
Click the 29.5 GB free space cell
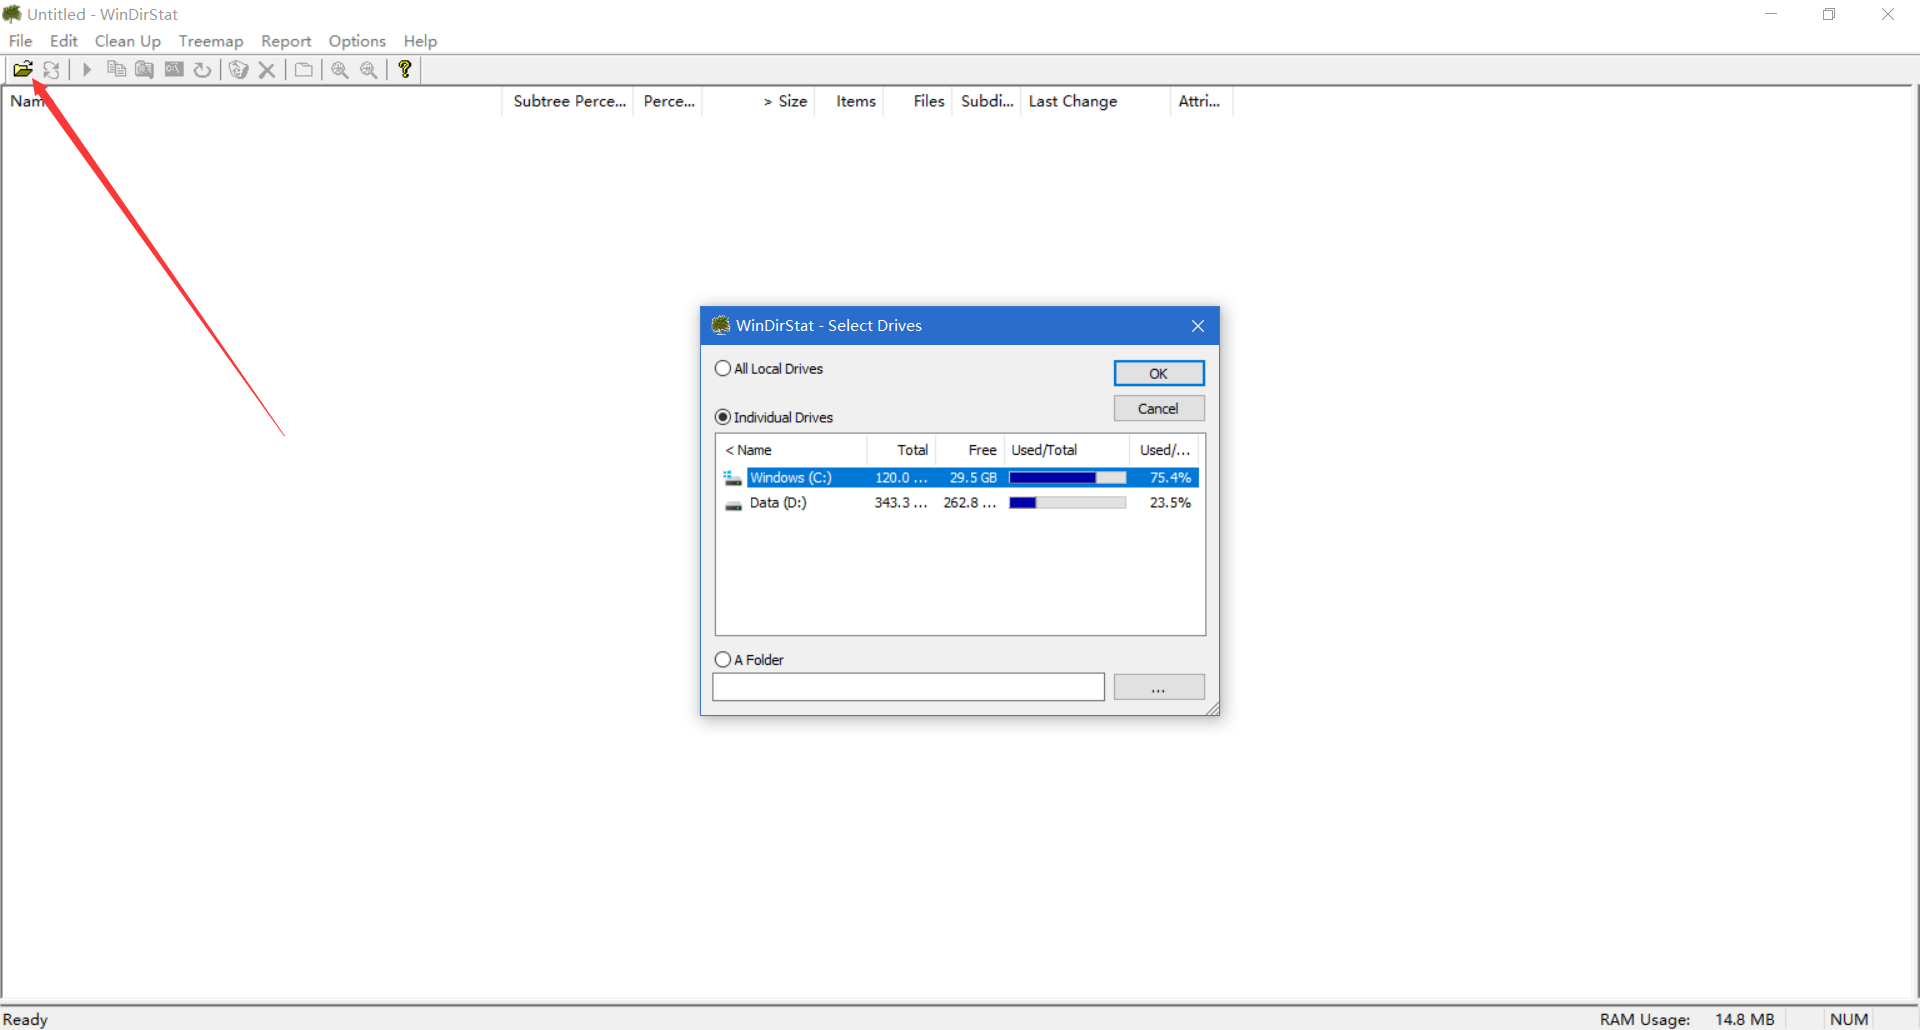pos(973,478)
